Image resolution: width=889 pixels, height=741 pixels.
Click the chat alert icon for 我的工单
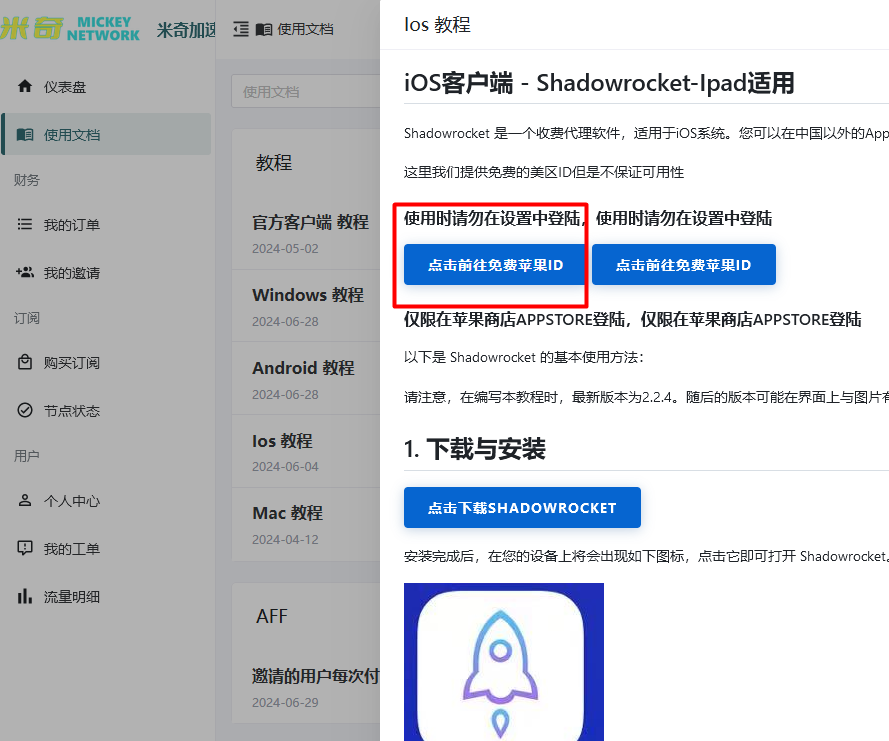click(x=25, y=548)
